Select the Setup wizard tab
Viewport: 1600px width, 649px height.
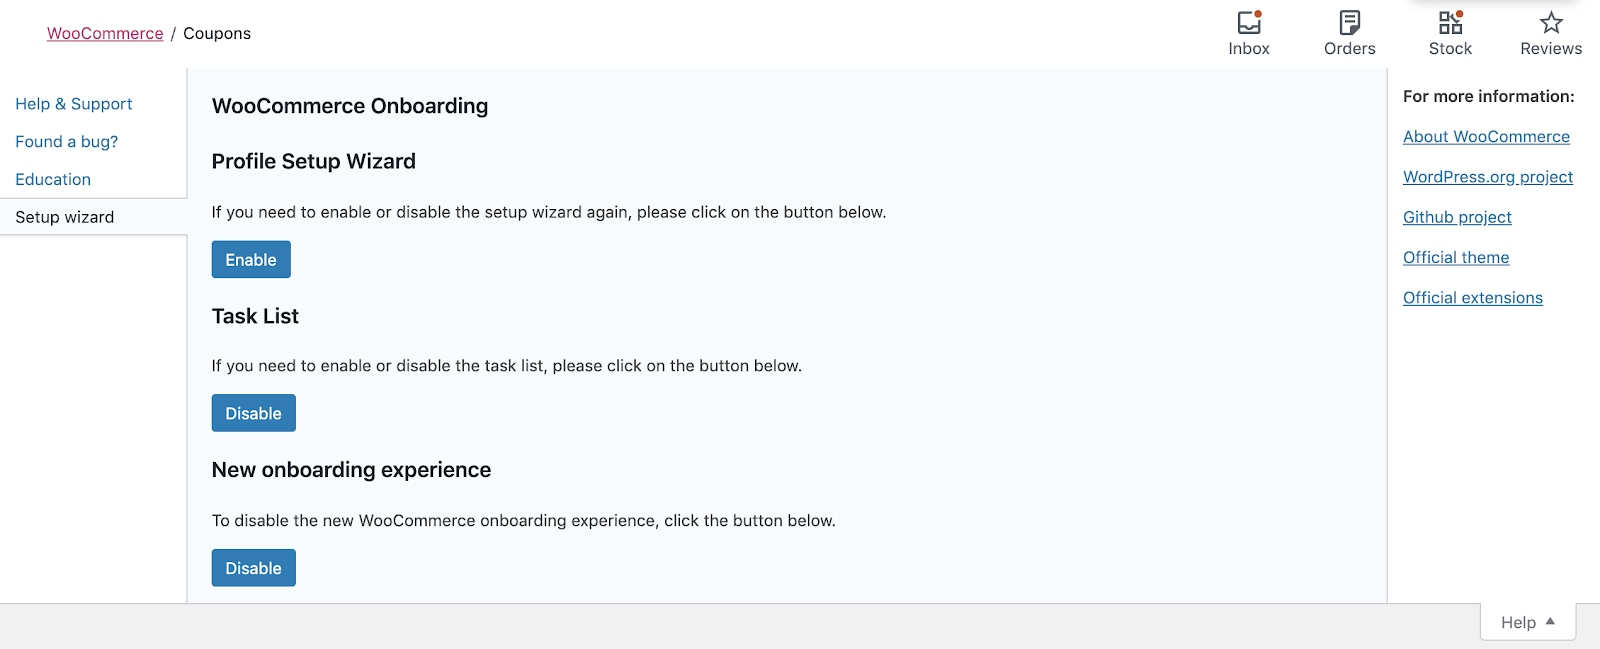pos(65,217)
